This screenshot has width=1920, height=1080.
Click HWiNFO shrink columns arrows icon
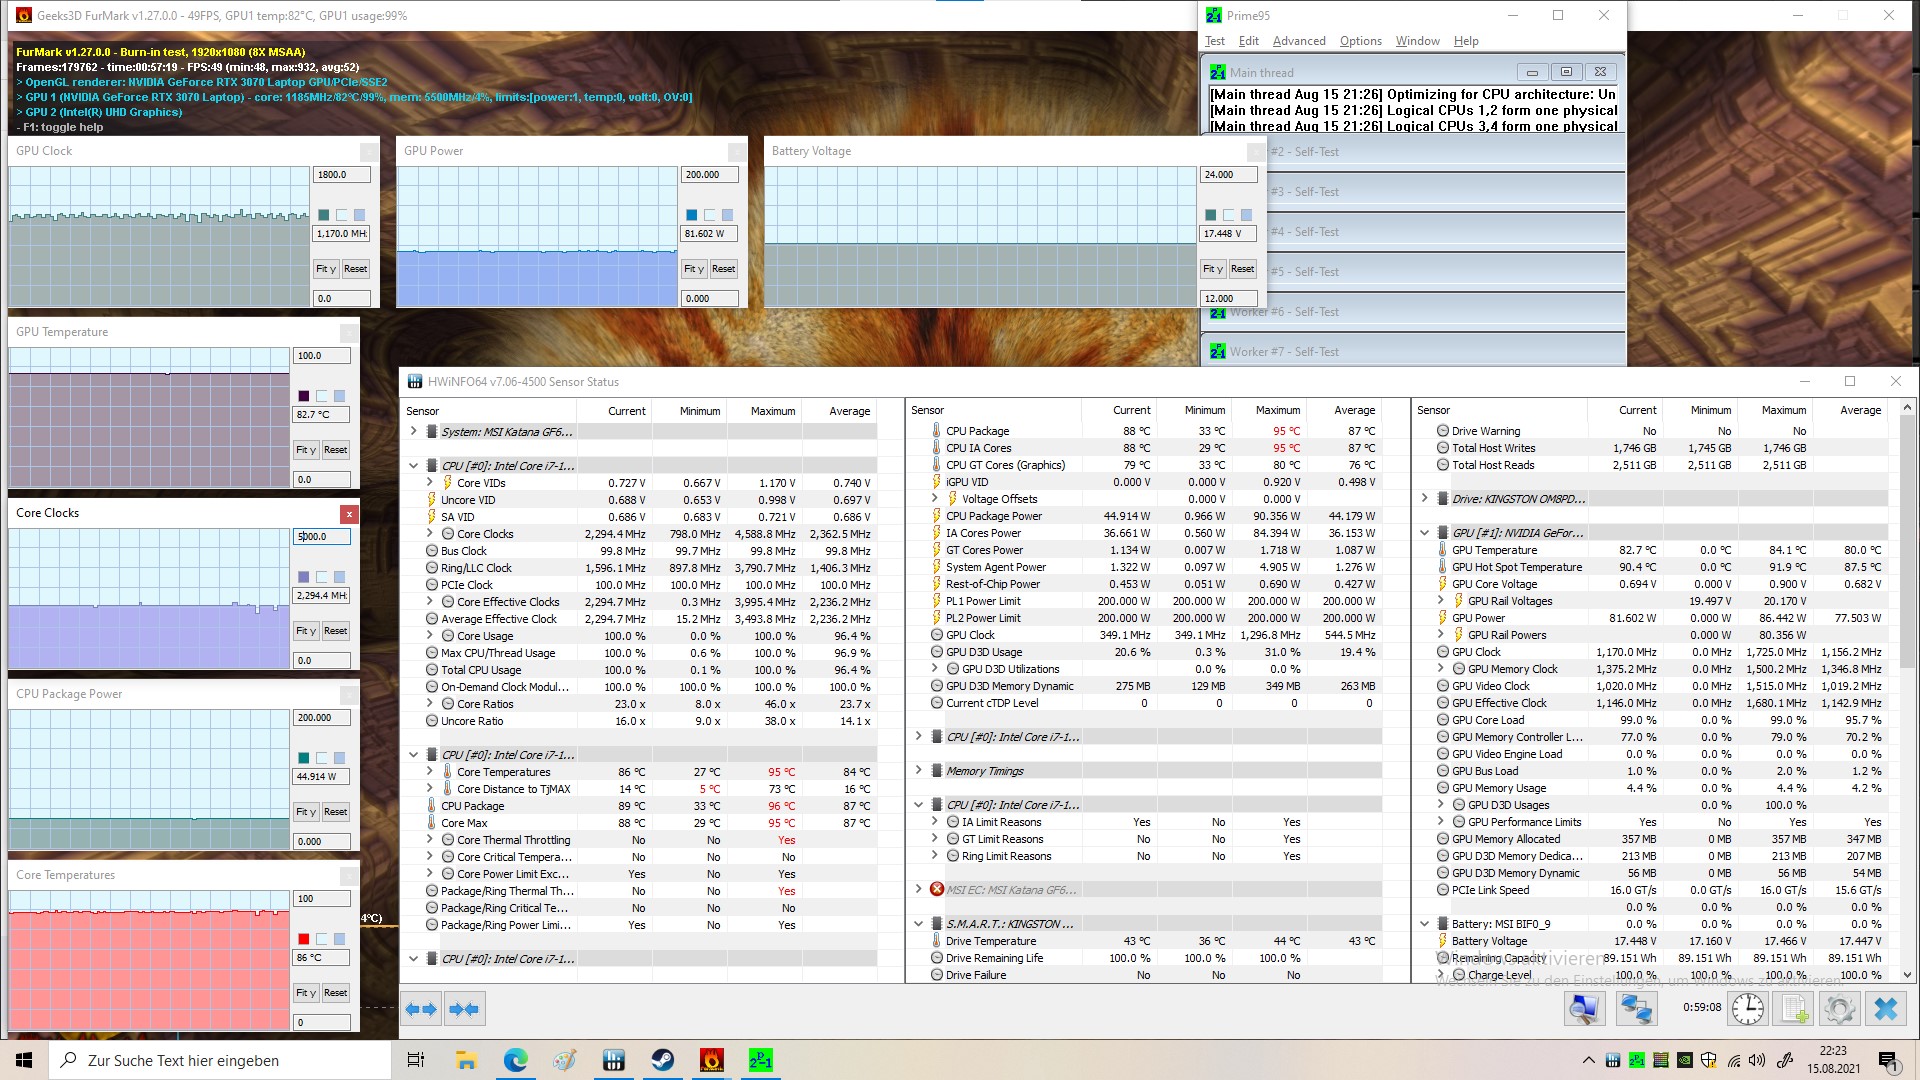[464, 1009]
